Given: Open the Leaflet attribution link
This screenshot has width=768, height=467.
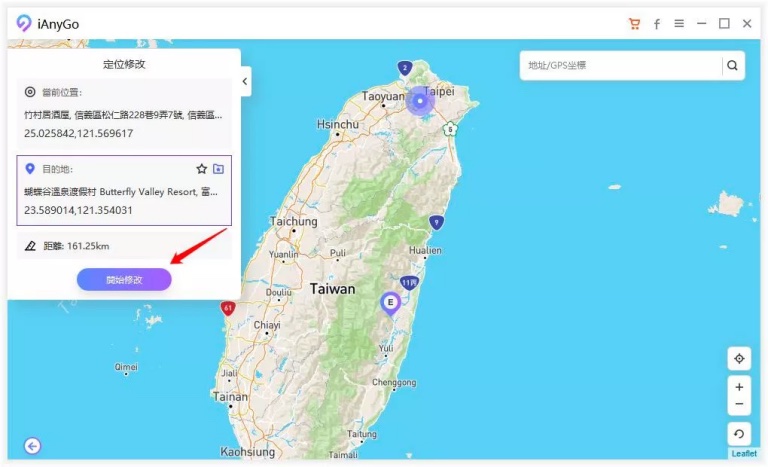Looking at the screenshot, I should [x=744, y=454].
